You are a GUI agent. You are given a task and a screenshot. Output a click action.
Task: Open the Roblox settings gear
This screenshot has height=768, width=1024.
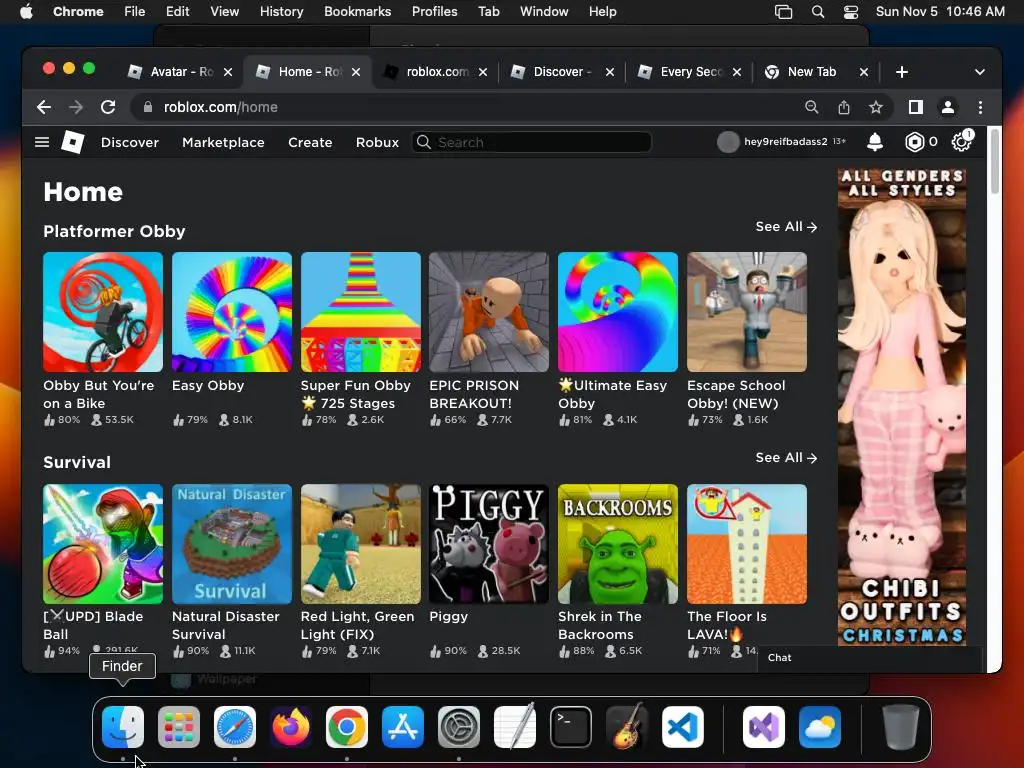(x=961, y=142)
